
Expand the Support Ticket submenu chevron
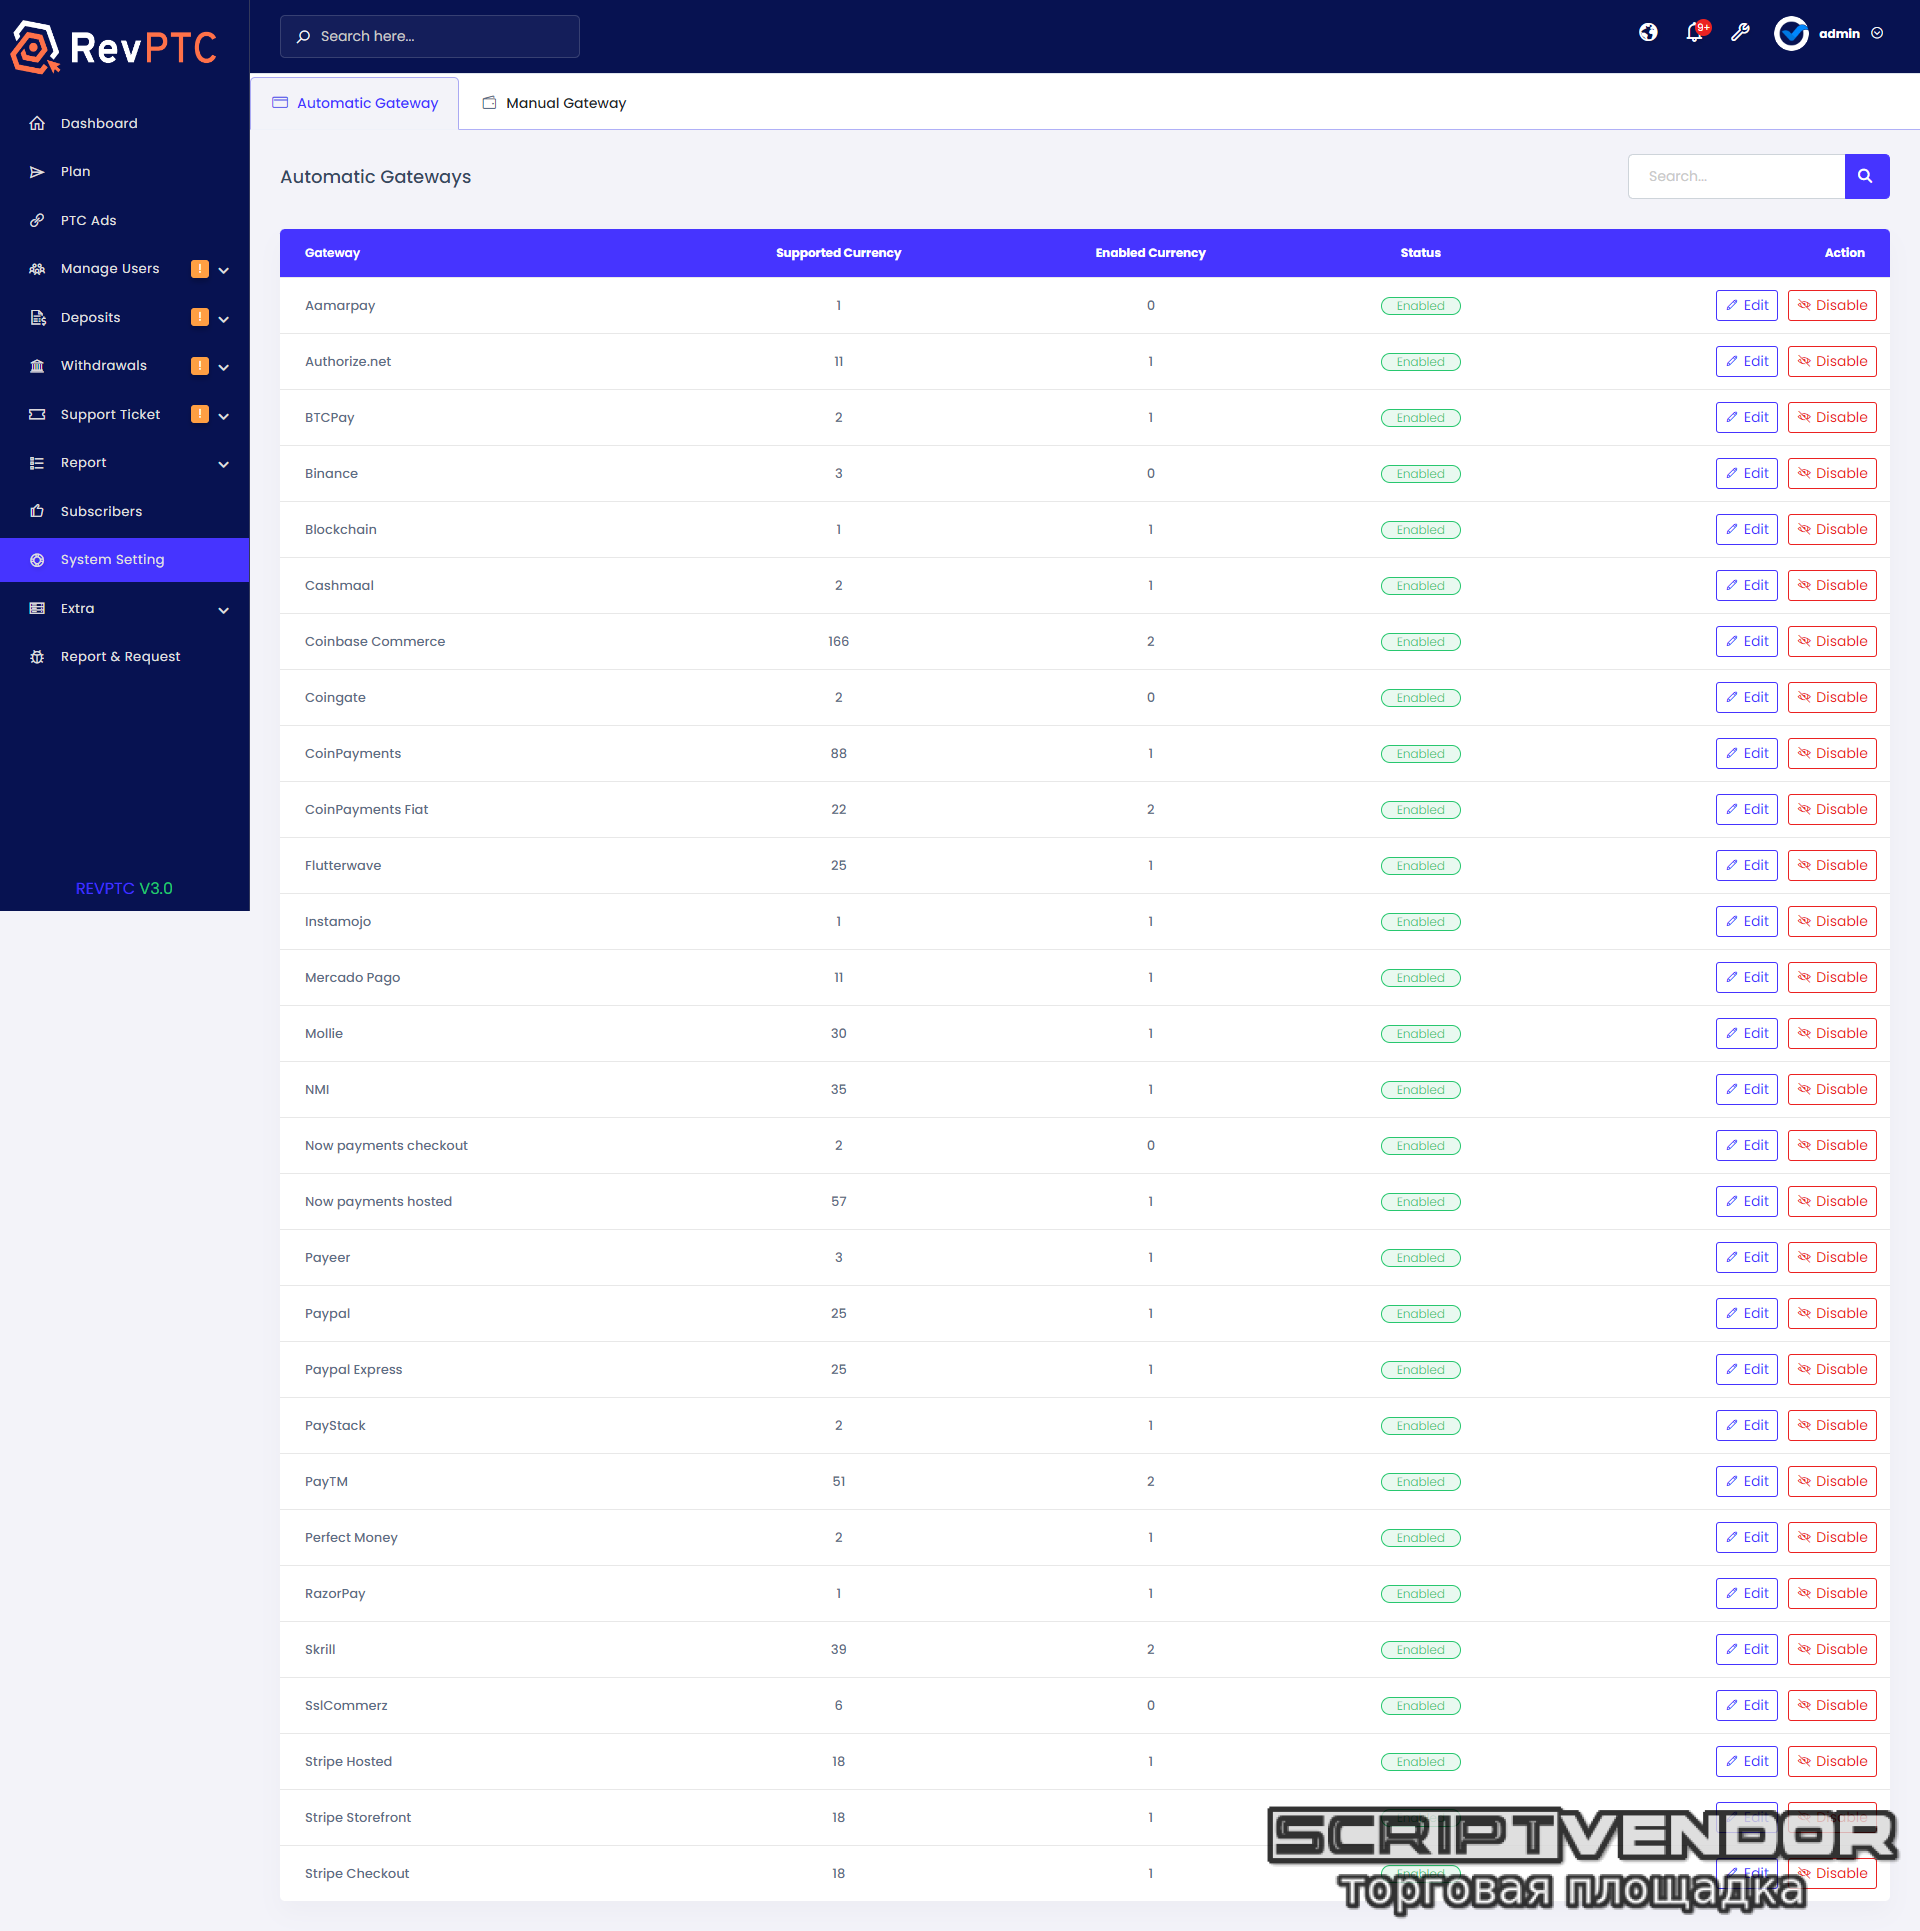[224, 416]
